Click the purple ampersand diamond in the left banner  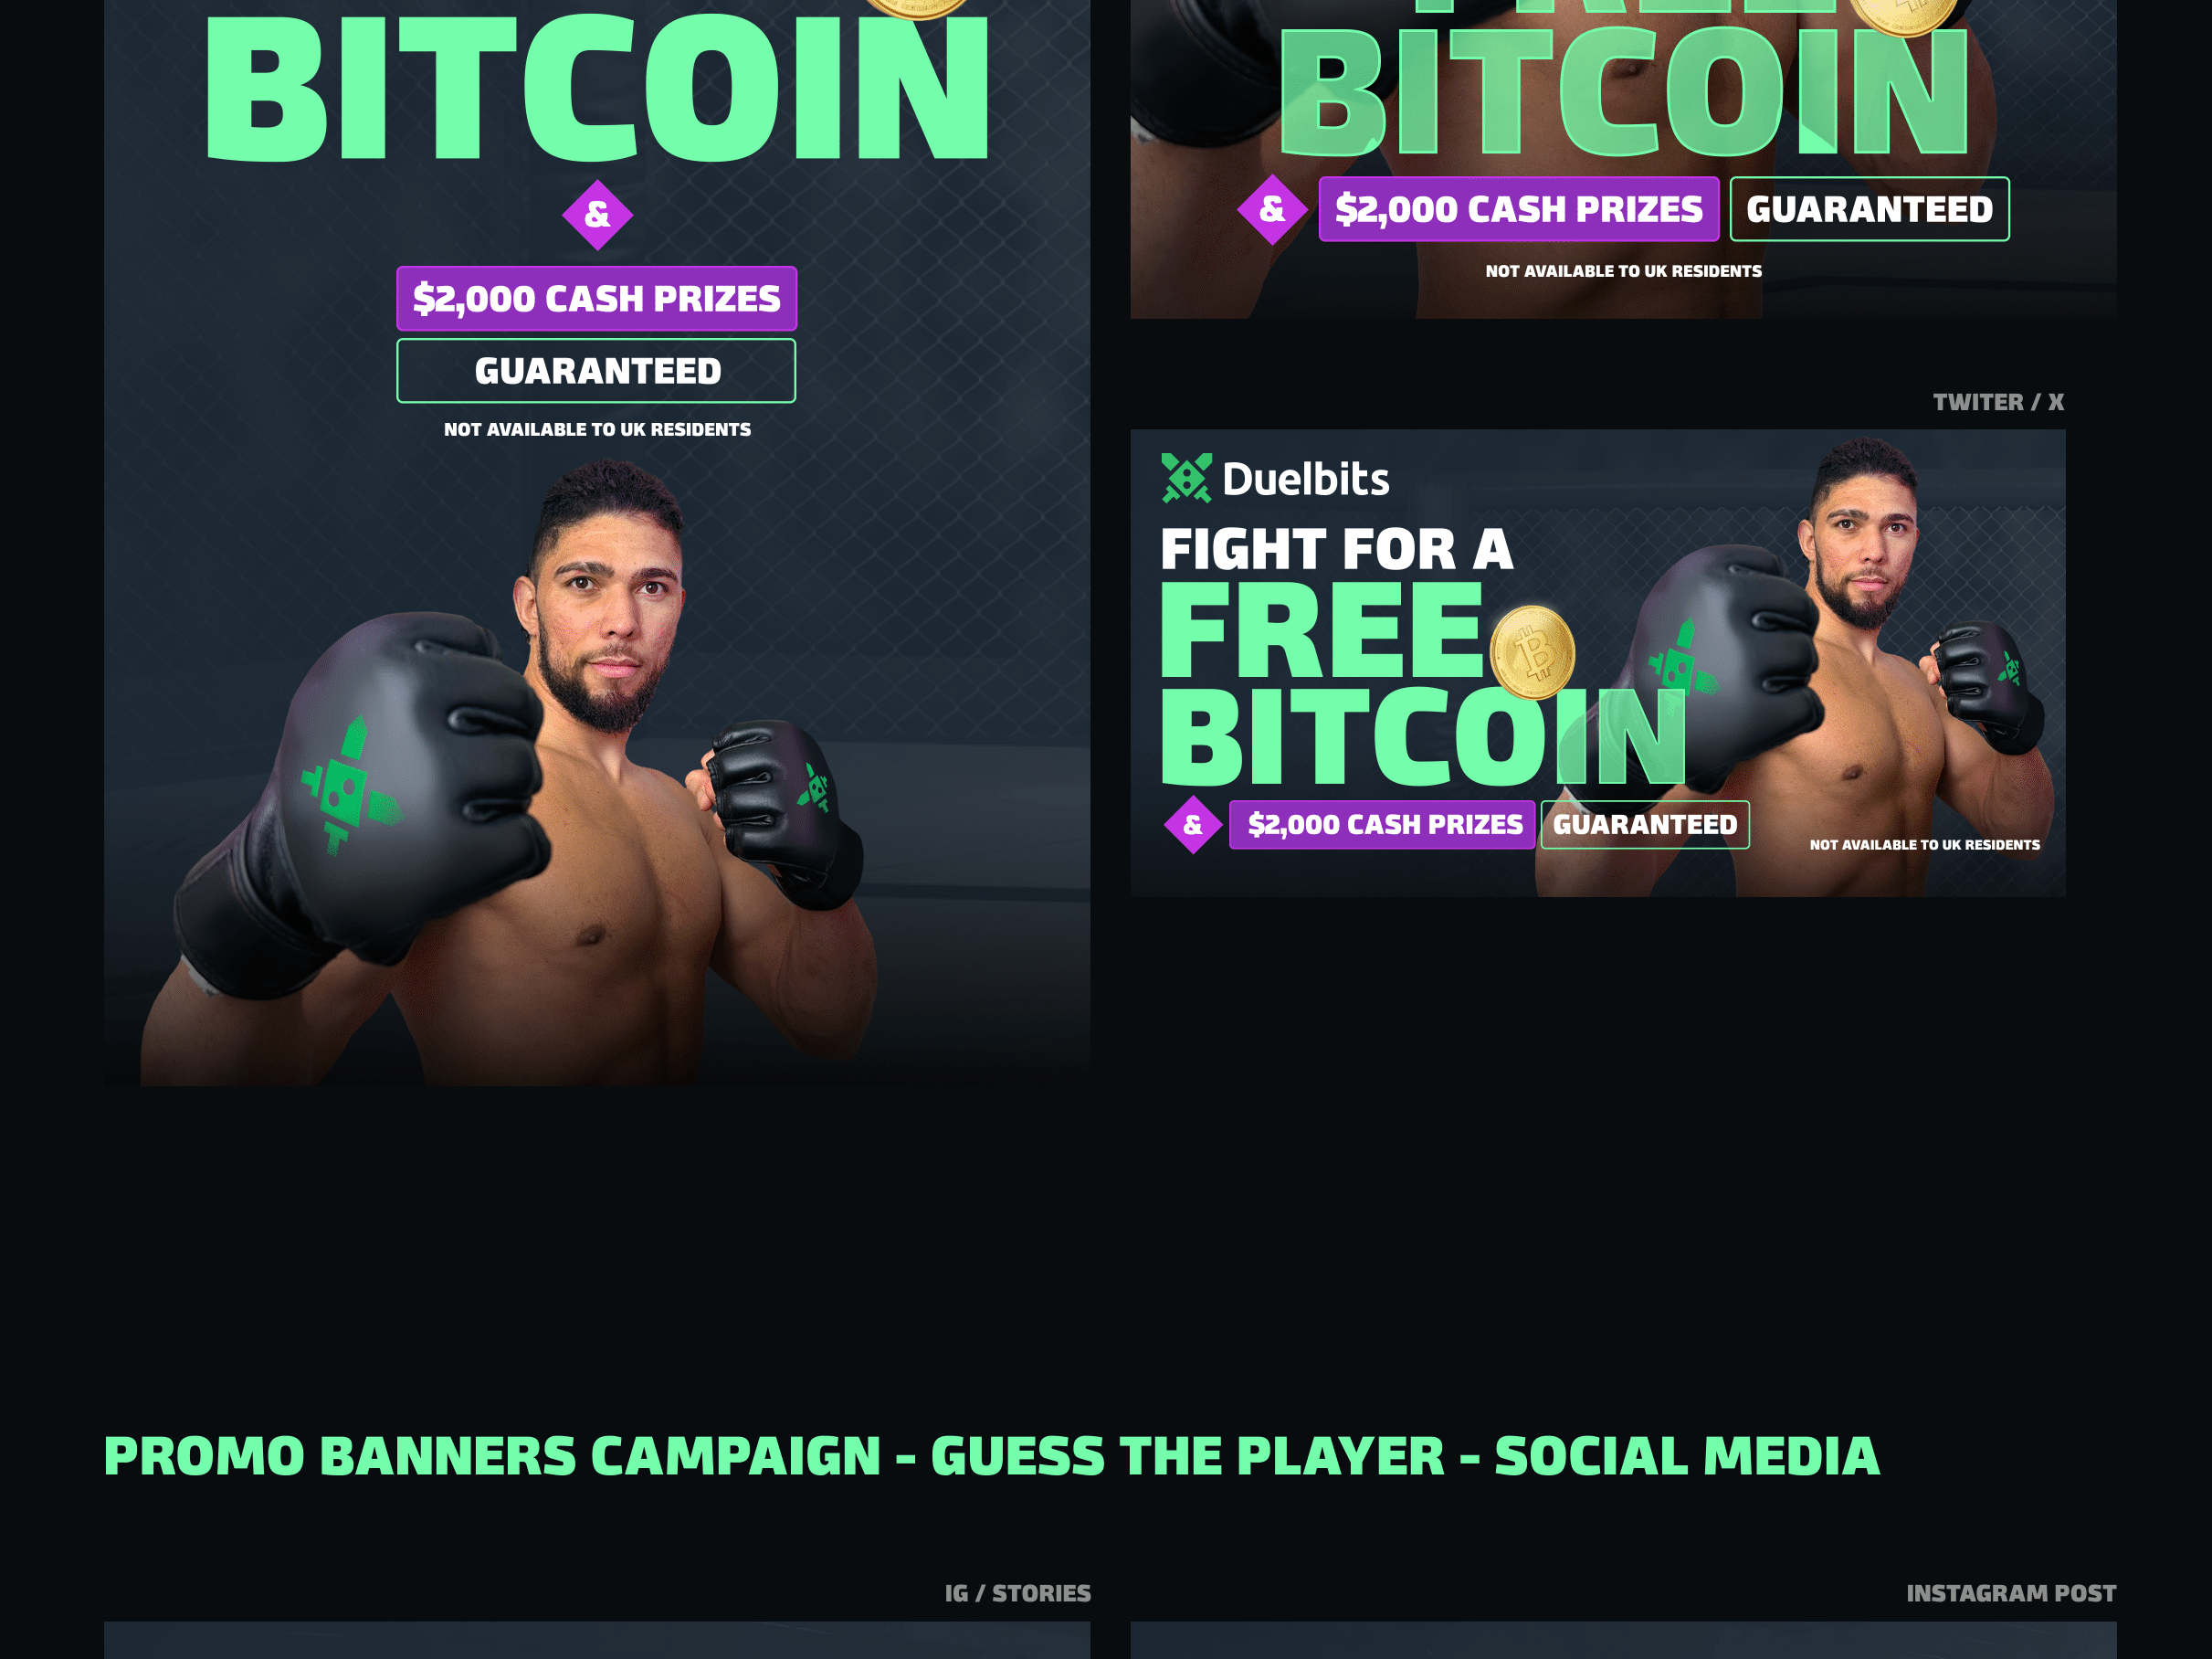(x=597, y=215)
